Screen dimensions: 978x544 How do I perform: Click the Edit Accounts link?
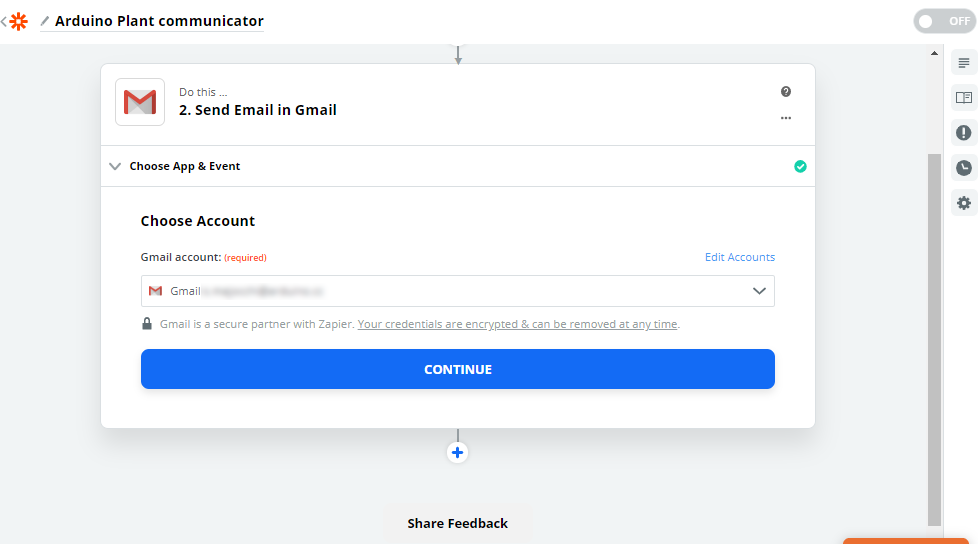(739, 257)
